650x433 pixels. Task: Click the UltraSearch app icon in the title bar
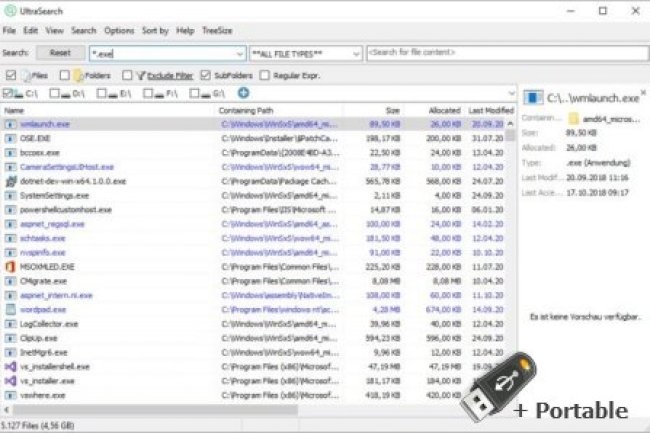[10, 11]
